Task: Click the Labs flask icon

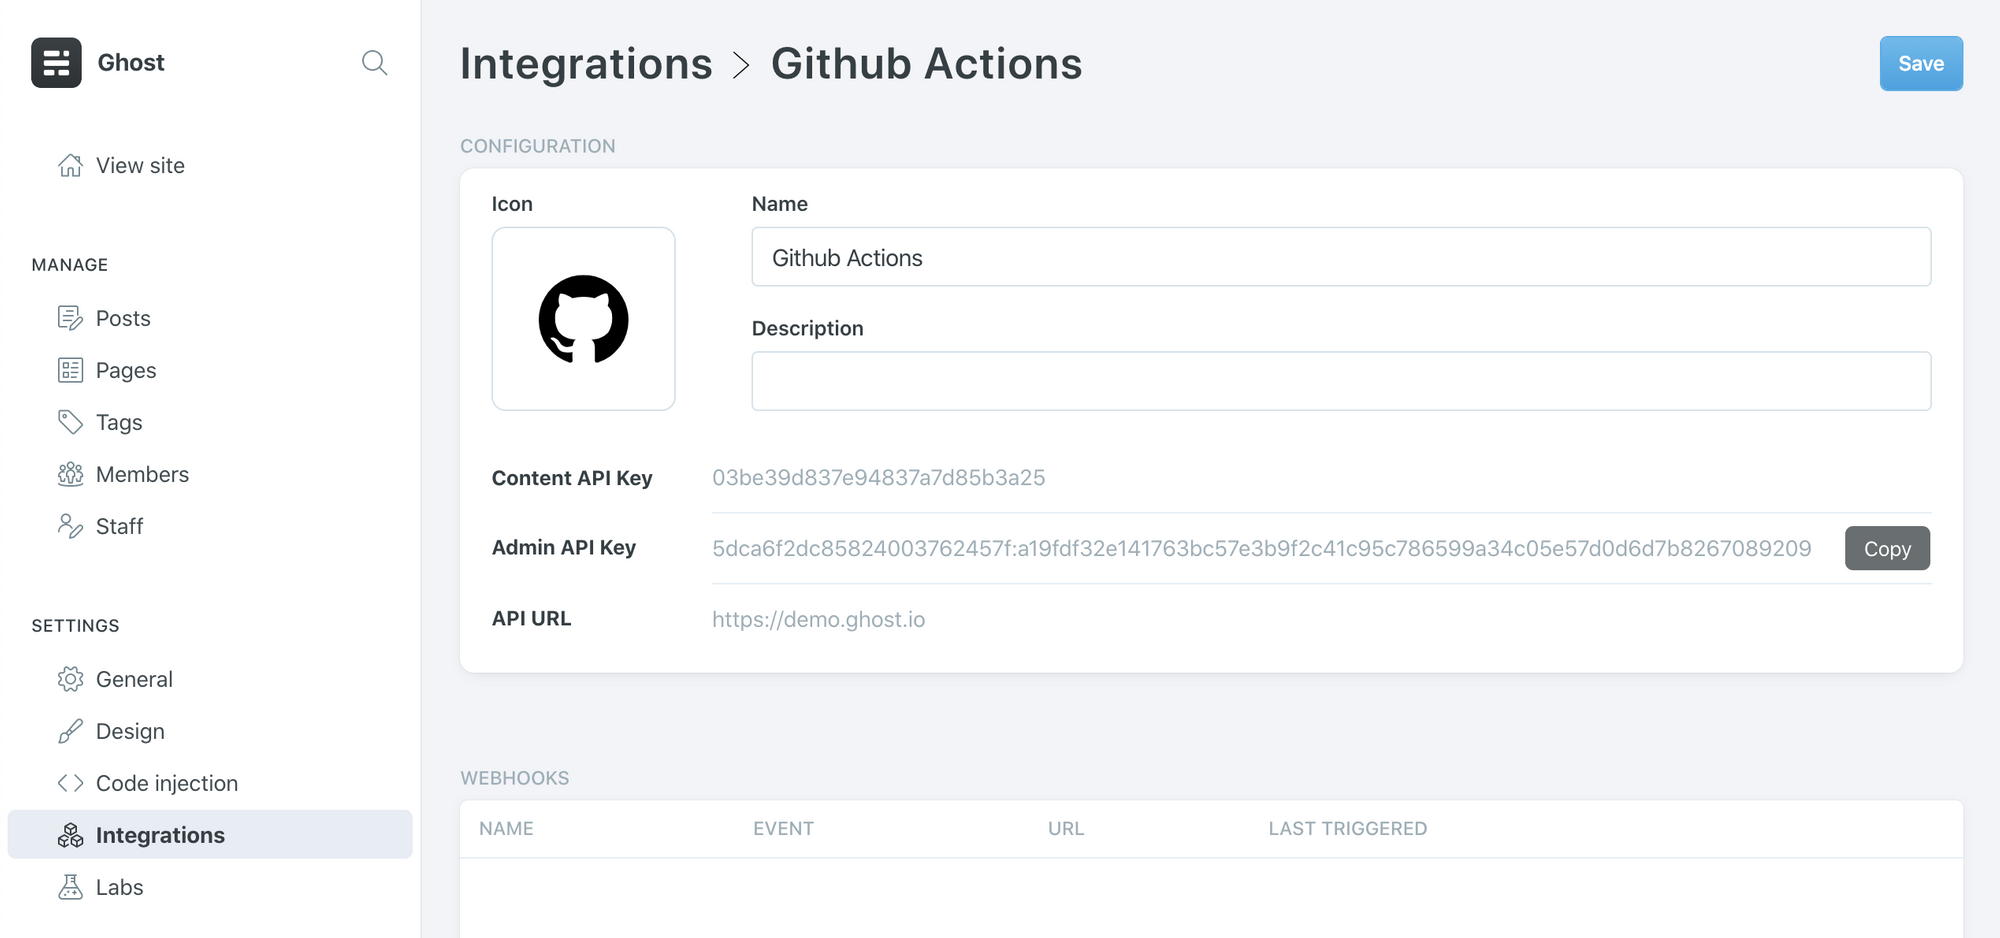Action: coord(70,887)
